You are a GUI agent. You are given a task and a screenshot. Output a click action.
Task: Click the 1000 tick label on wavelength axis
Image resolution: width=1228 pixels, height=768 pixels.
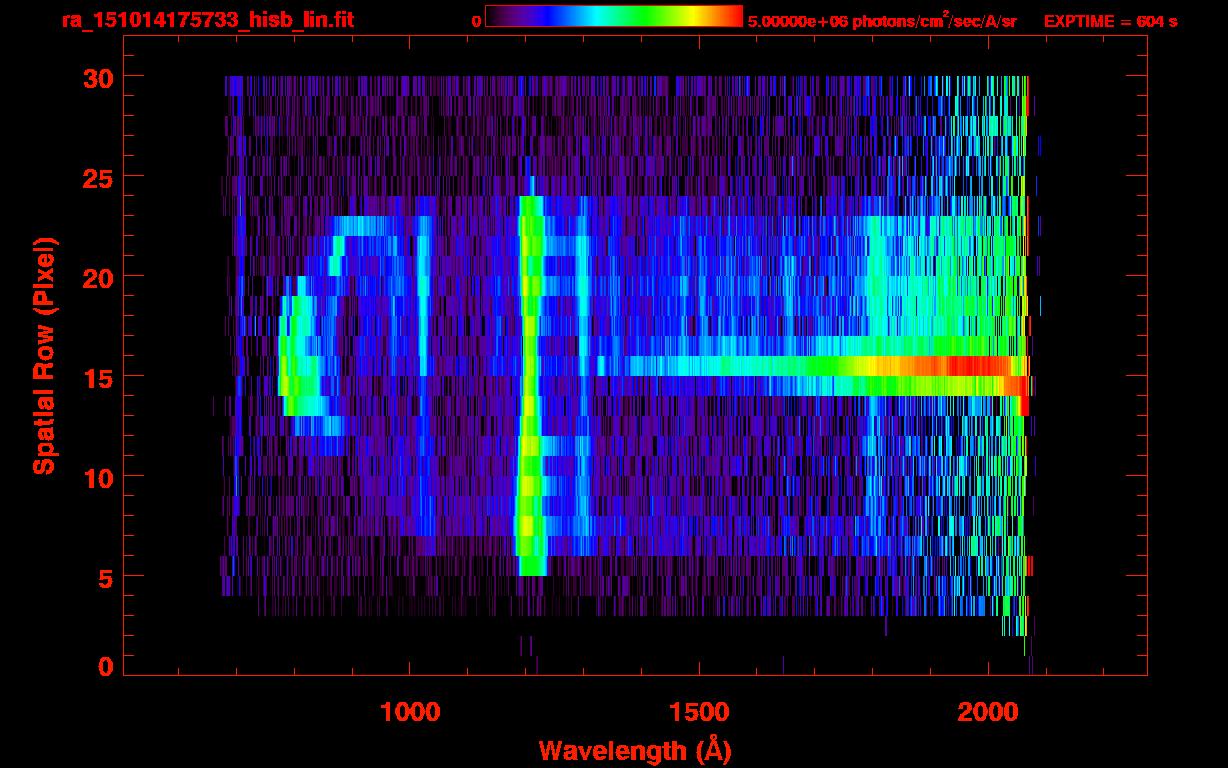[x=410, y=711]
